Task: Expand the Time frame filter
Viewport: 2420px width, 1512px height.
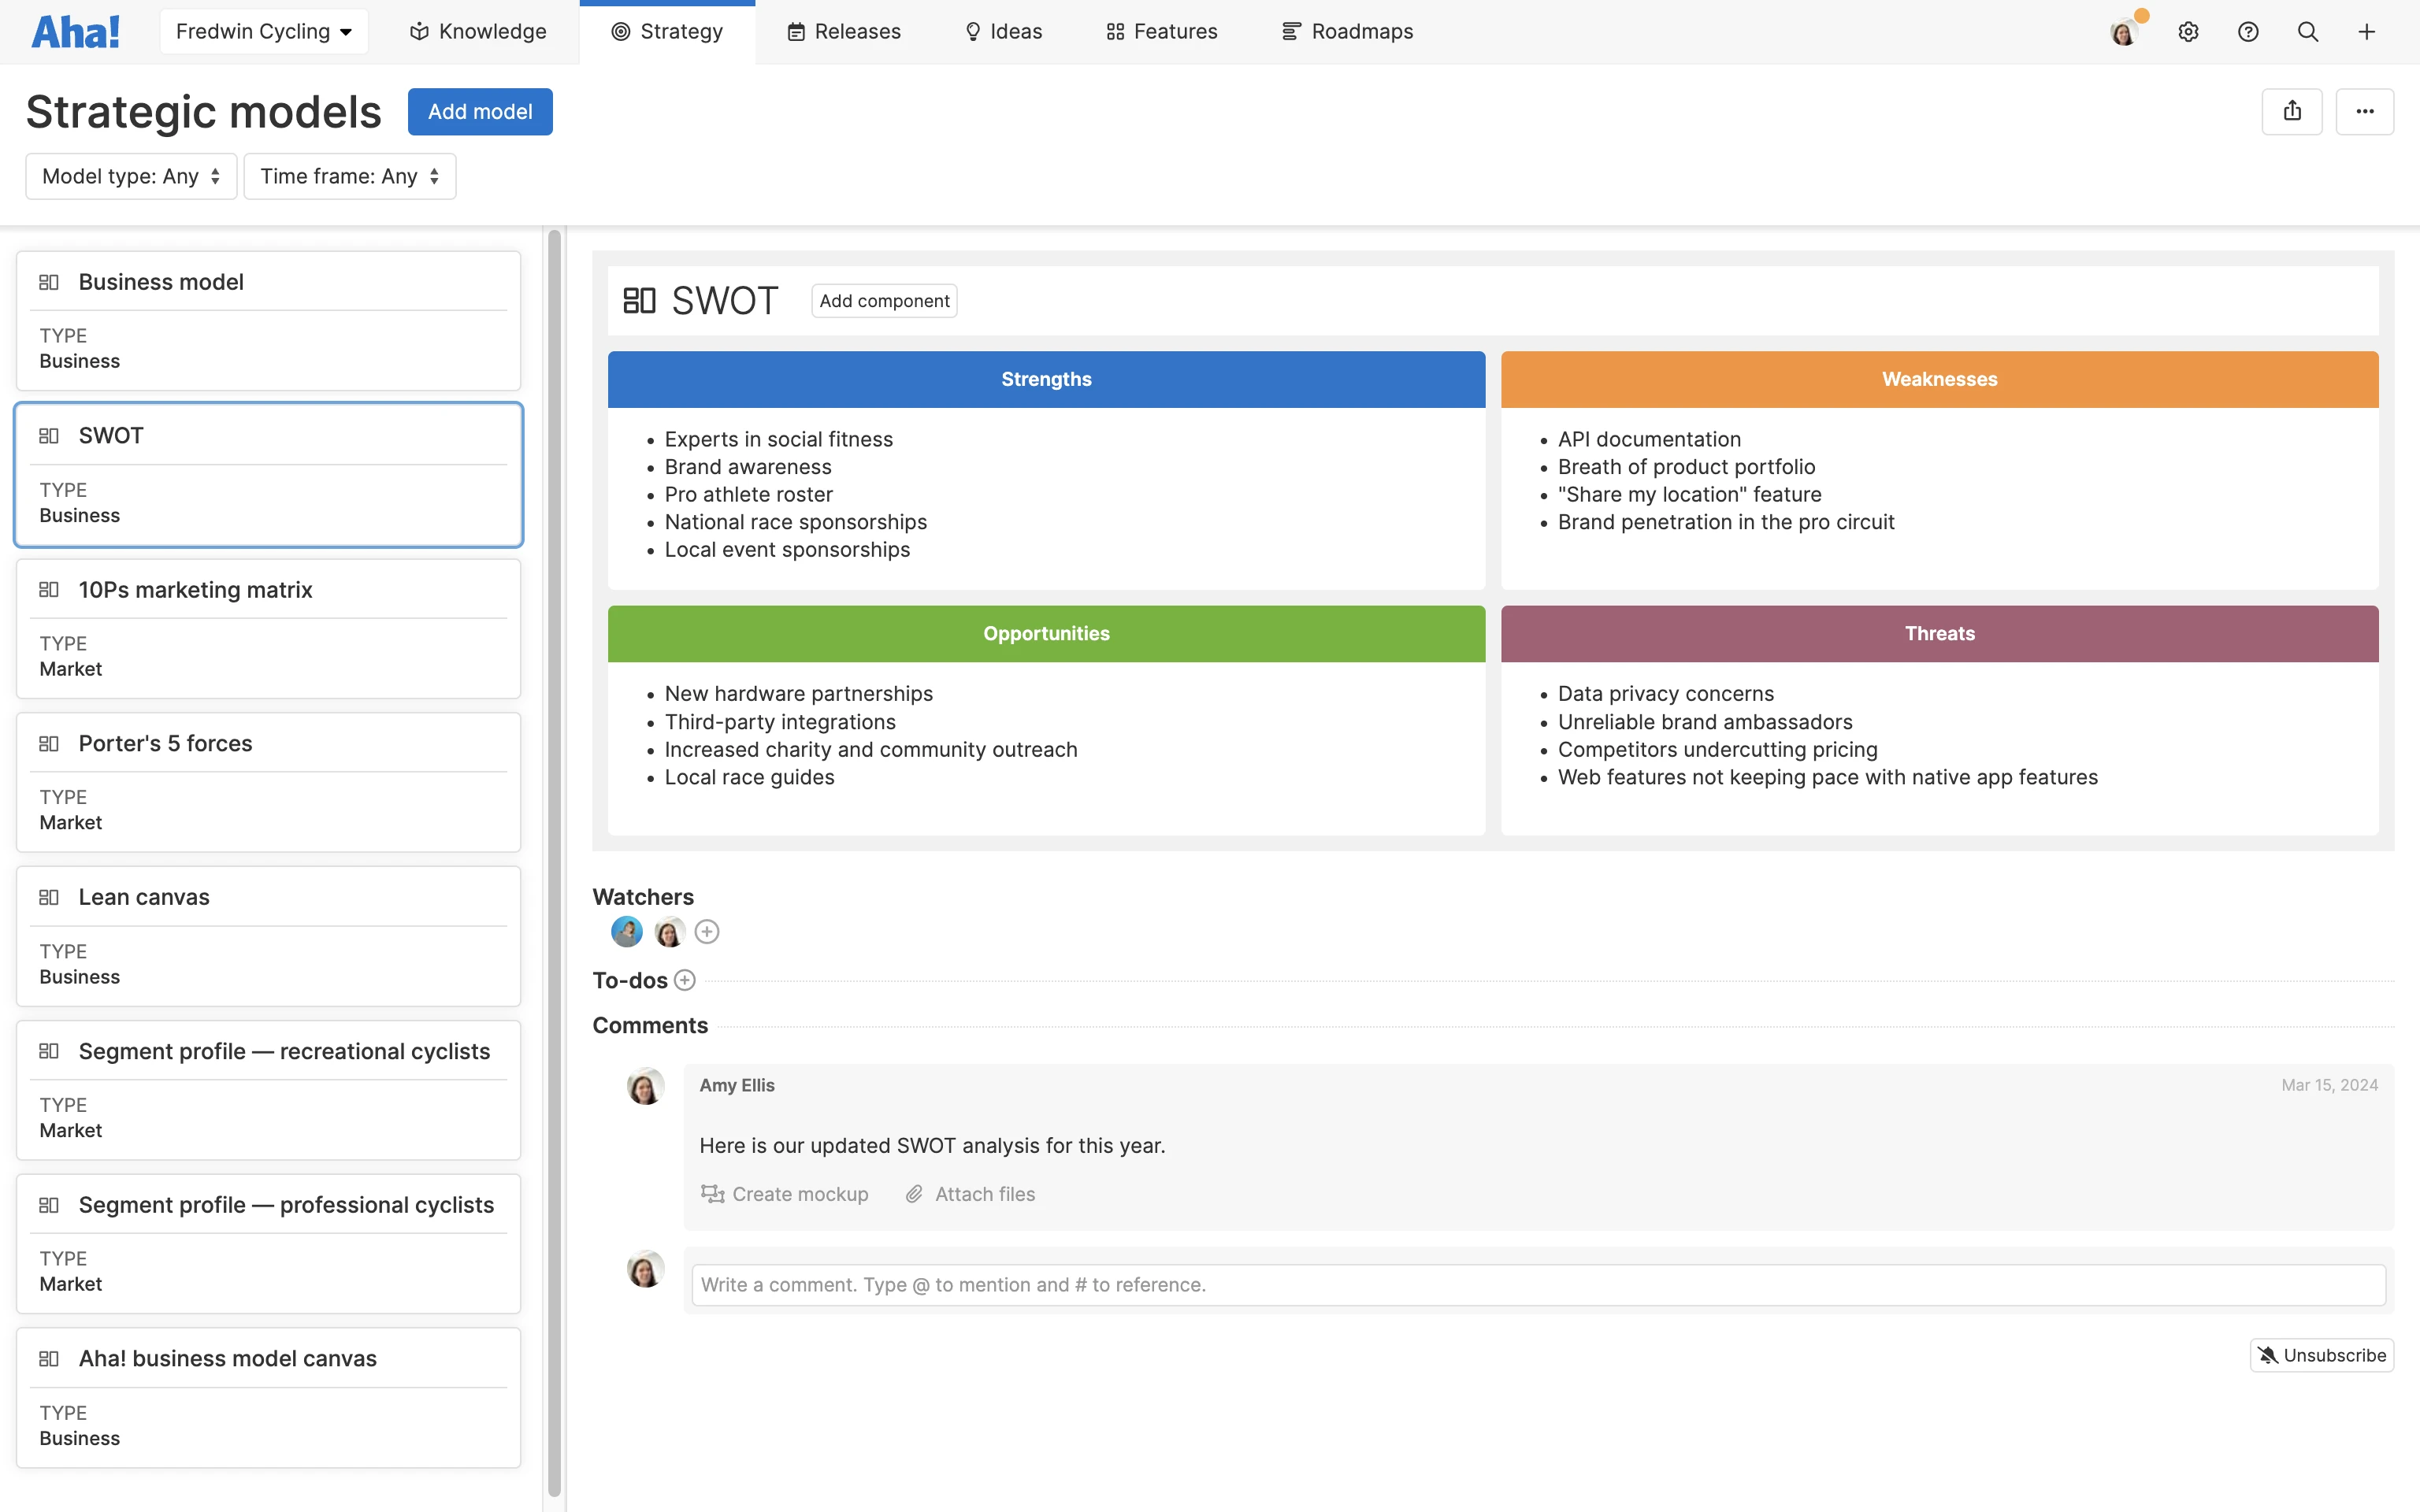Action: (350, 176)
